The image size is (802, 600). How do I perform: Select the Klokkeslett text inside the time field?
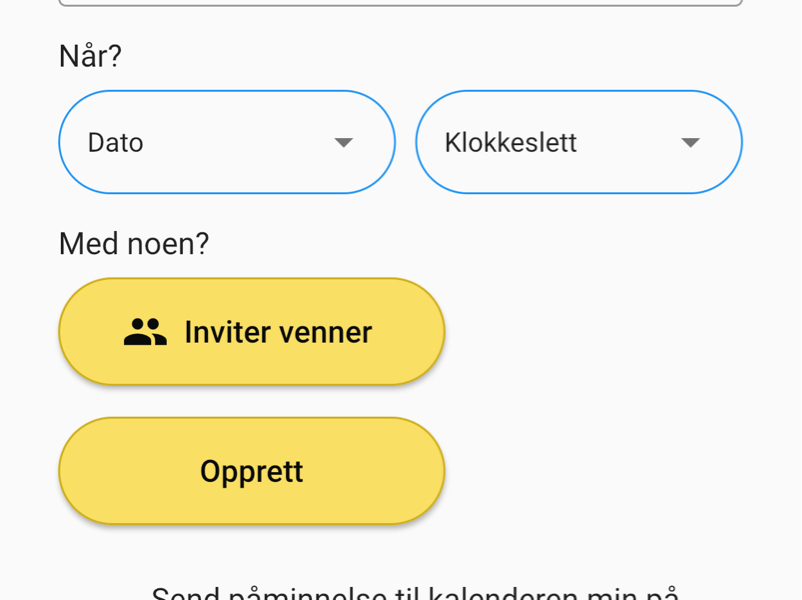[511, 143]
